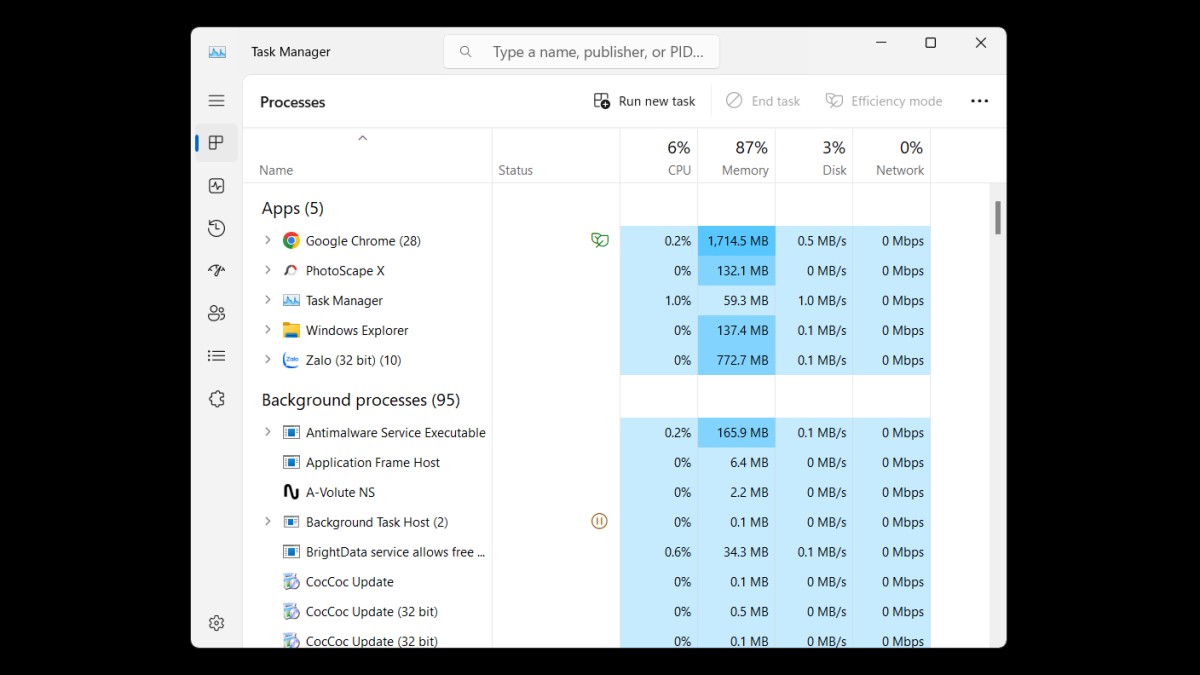Select the Processes sidebar icon
The image size is (1200, 675).
pyautogui.click(x=216, y=143)
